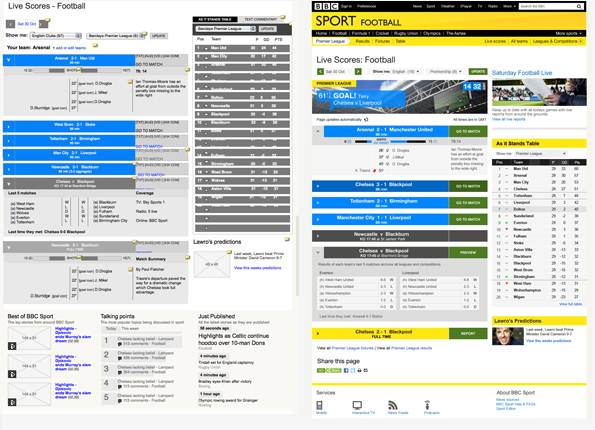
Task: Switch to the As It Stands Table wireframe tab
Action: pos(215,19)
